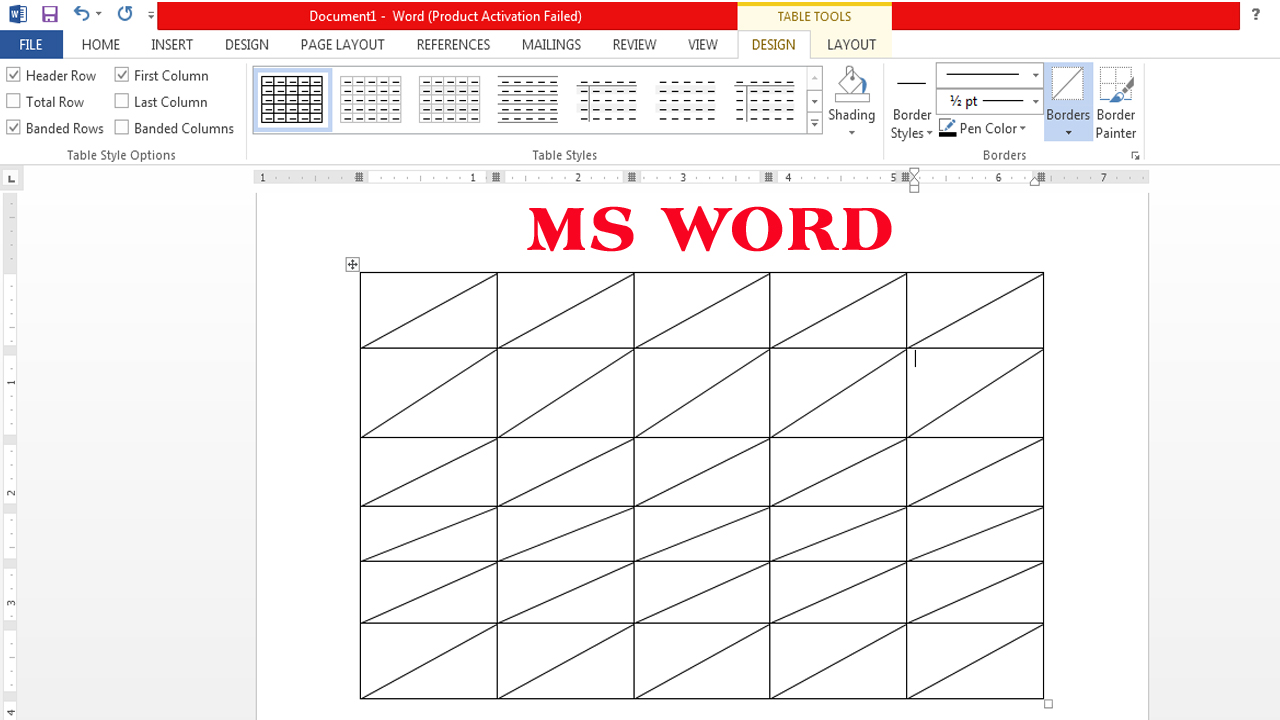1280x720 pixels.
Task: Open the REFERENCES tab
Action: point(453,44)
